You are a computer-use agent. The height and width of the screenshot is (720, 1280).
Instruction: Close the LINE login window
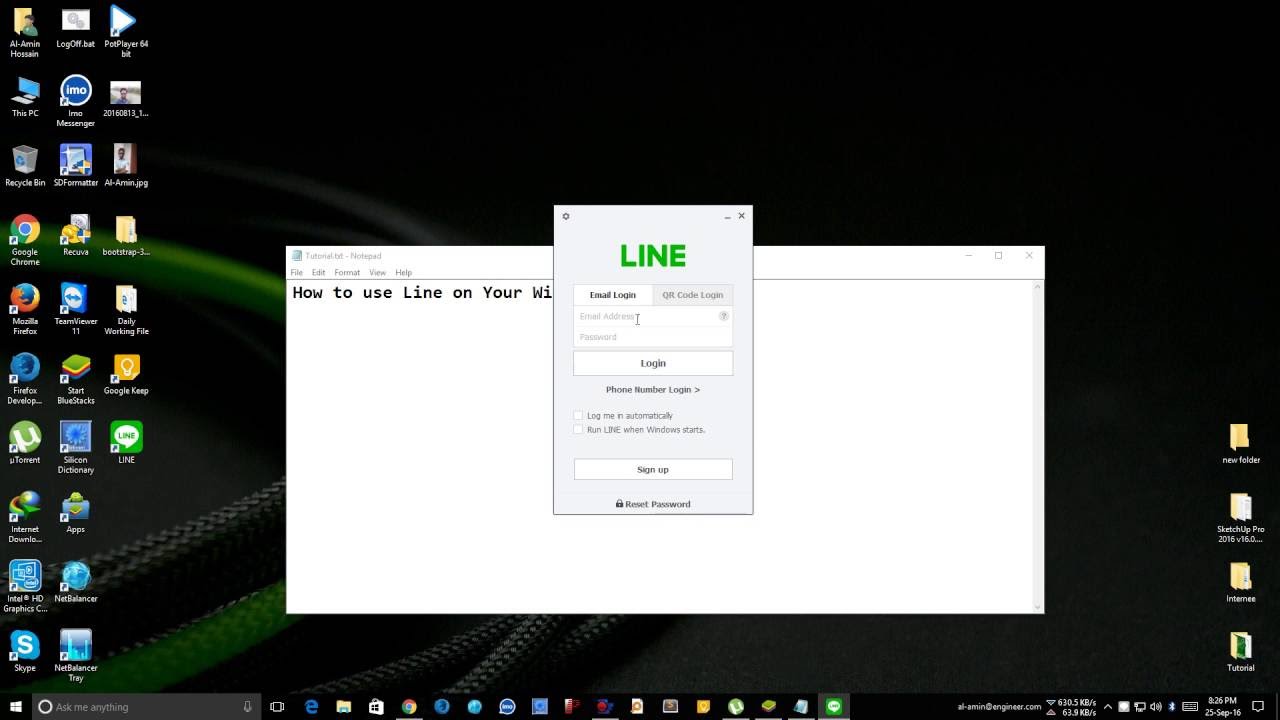[741, 216]
